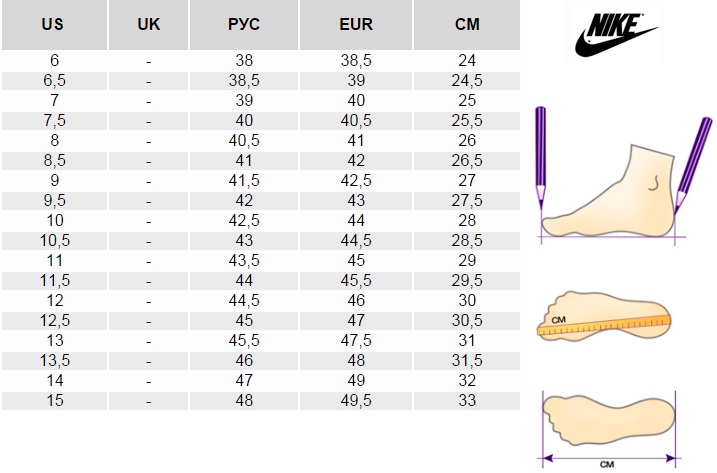Click the CM label on measuring tape
Screen dimensions: 717x473
click(x=558, y=320)
